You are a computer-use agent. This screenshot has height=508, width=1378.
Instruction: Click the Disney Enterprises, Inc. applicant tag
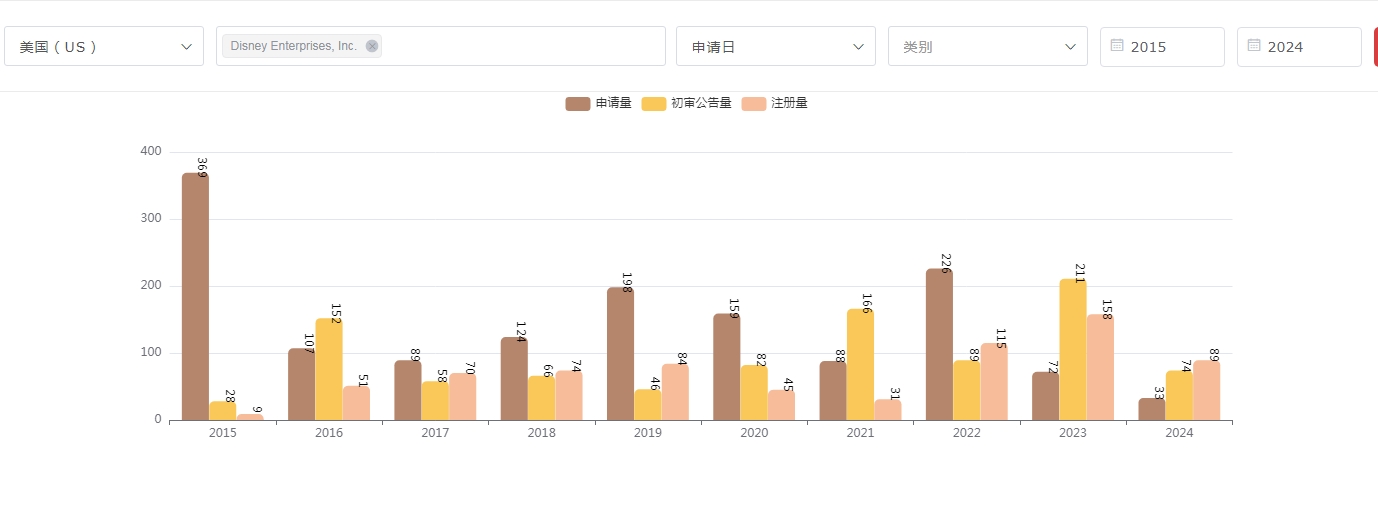click(302, 46)
